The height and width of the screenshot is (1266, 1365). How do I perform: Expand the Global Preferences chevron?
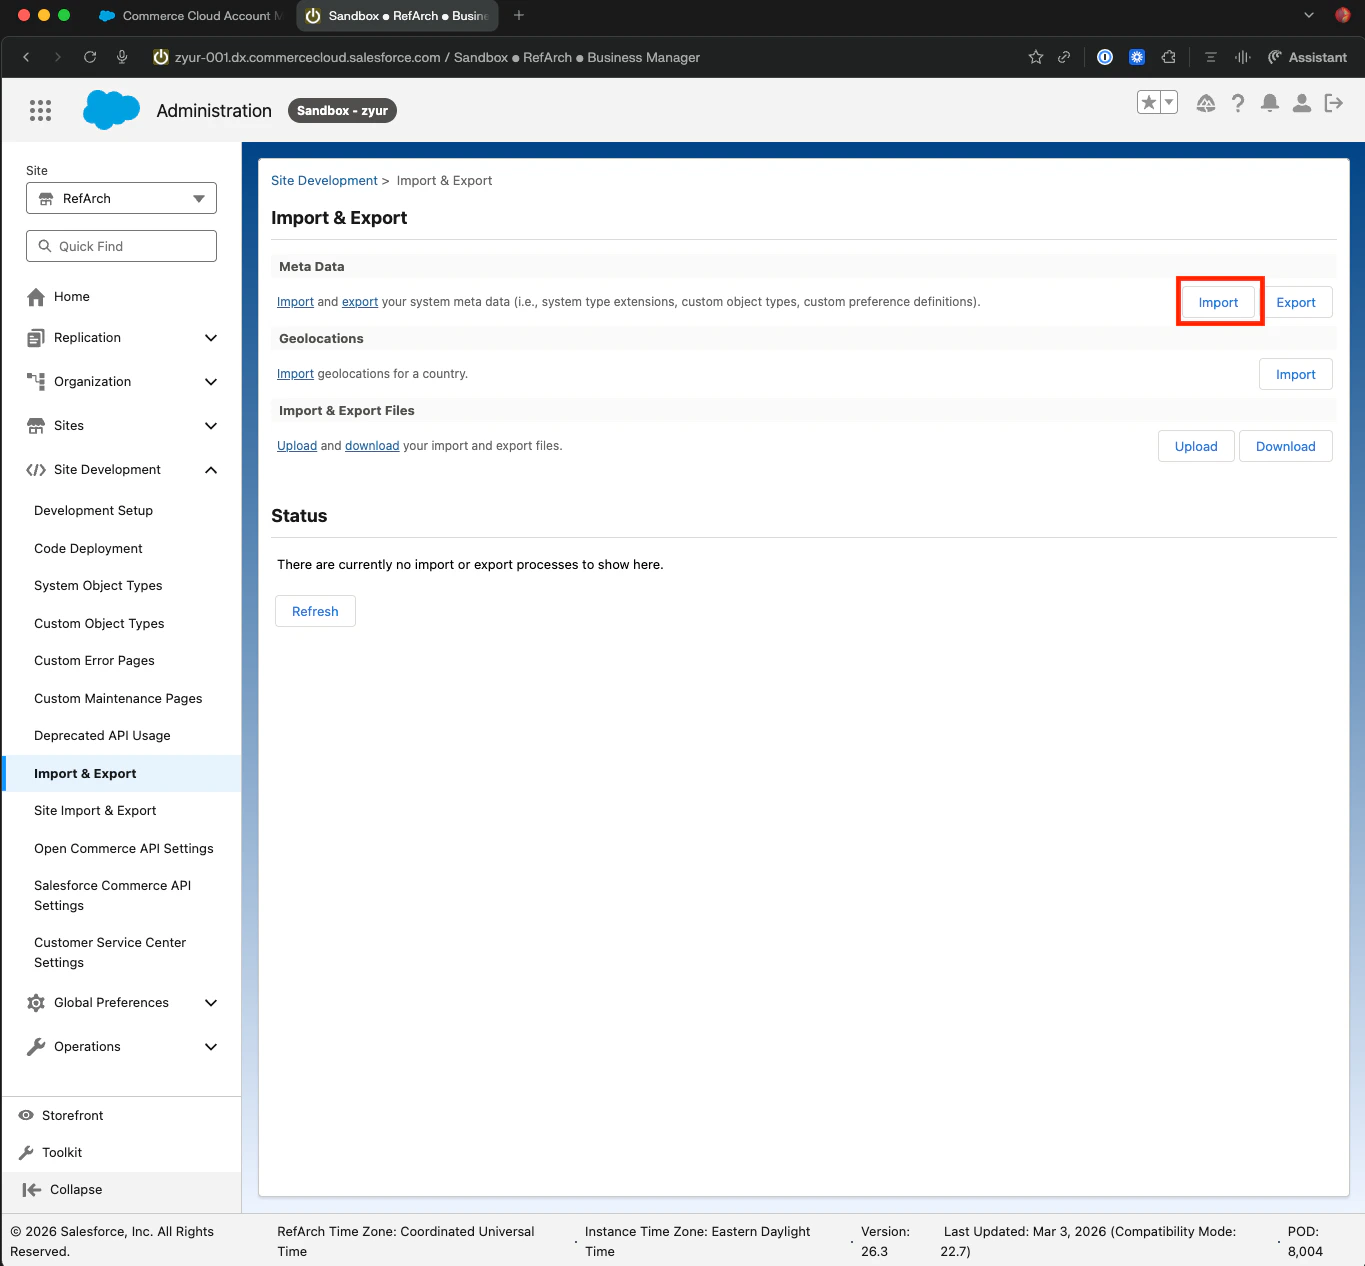[x=211, y=1003]
